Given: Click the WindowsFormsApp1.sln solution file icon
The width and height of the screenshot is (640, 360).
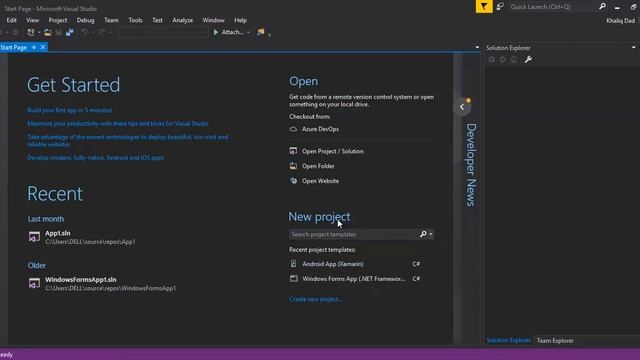Looking at the screenshot, I should tap(34, 283).
